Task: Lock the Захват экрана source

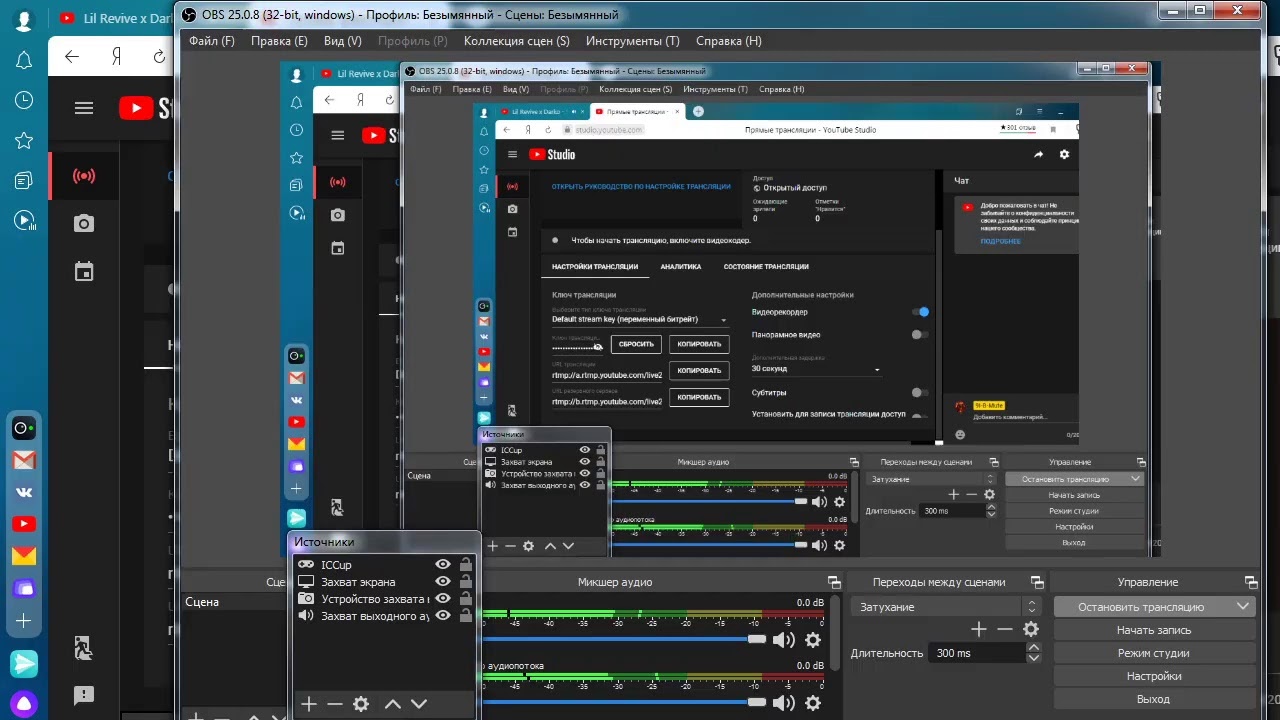Action: [465, 582]
